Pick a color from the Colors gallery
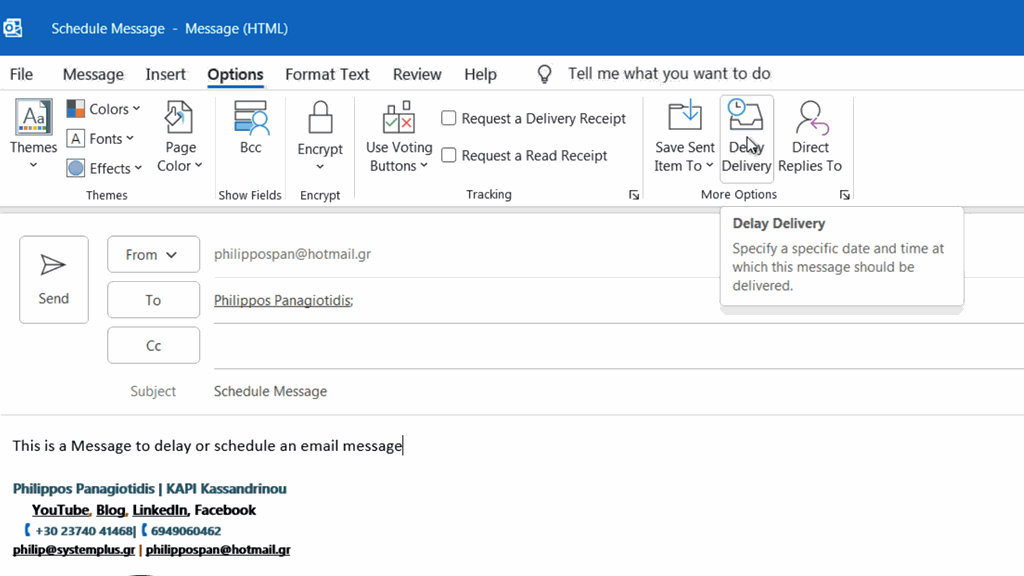This screenshot has height=576, width=1024. (103, 109)
